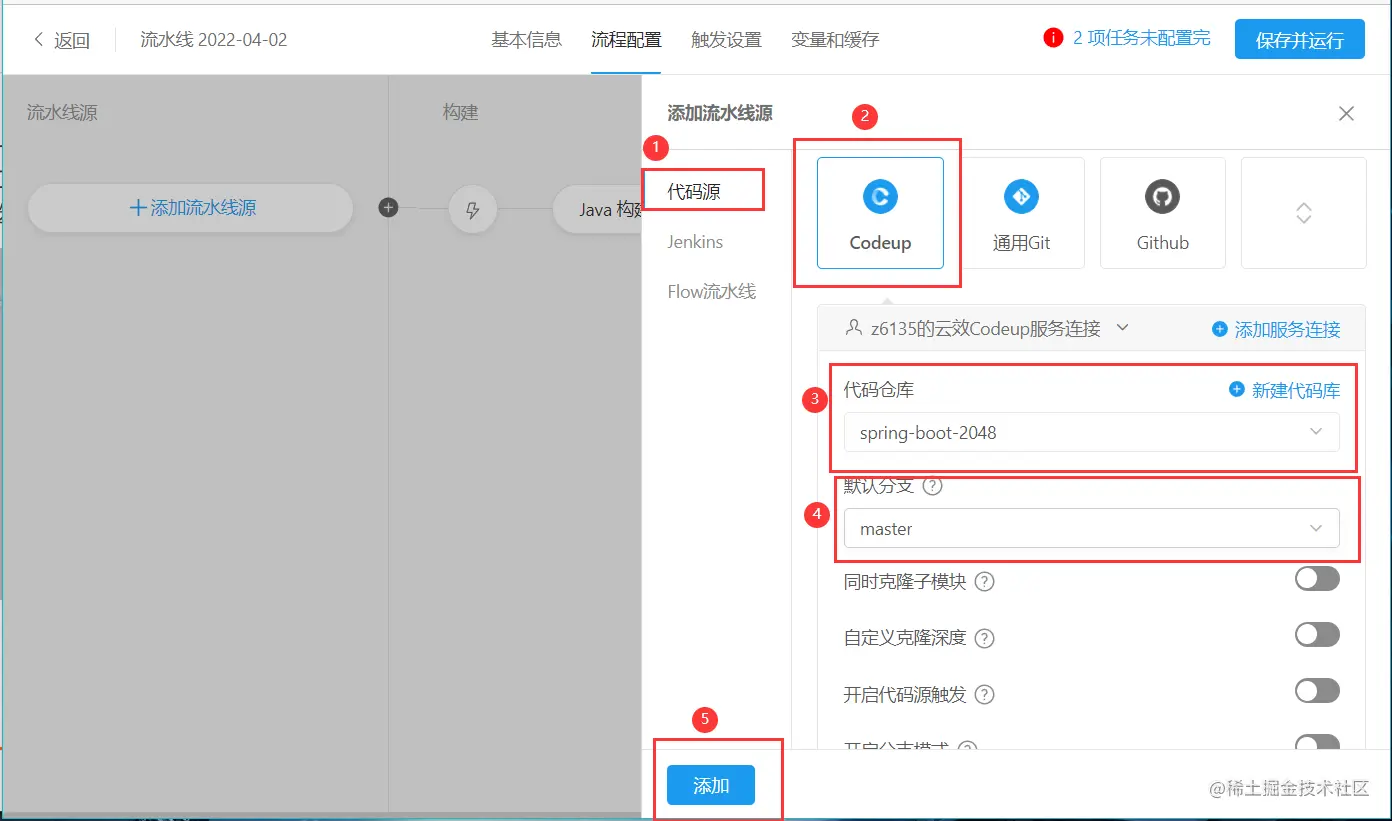Image resolution: width=1392 pixels, height=821 pixels.
Task: Open the 2 项任务未配置完 notice
Action: (x=1141, y=38)
